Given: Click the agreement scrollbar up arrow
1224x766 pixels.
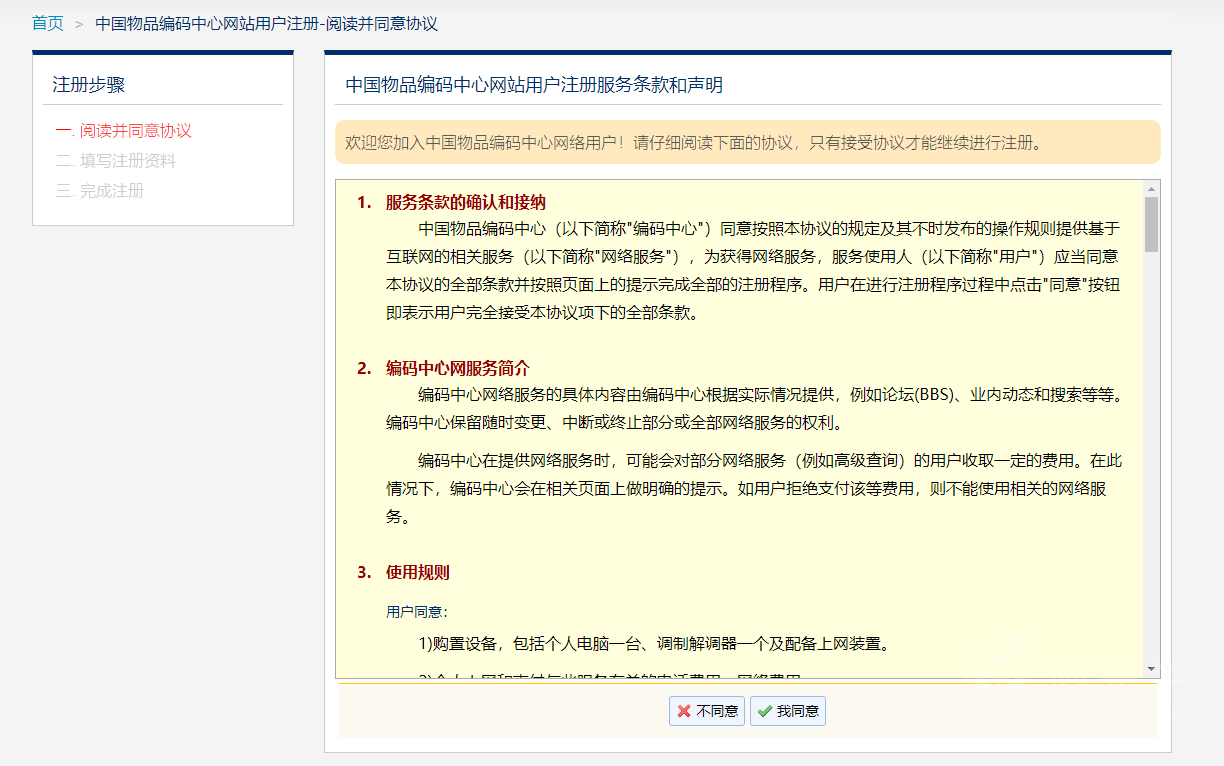Looking at the screenshot, I should [1152, 188].
